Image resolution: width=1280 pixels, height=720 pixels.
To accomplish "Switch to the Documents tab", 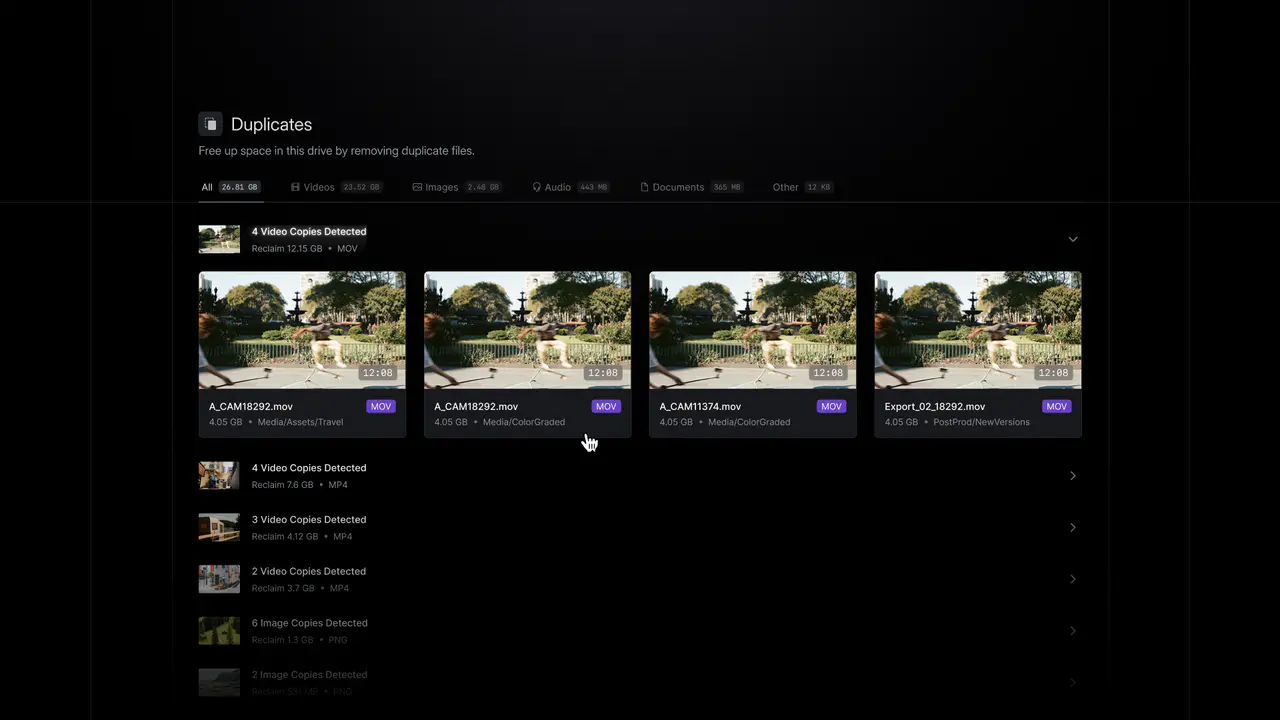I will click(692, 187).
